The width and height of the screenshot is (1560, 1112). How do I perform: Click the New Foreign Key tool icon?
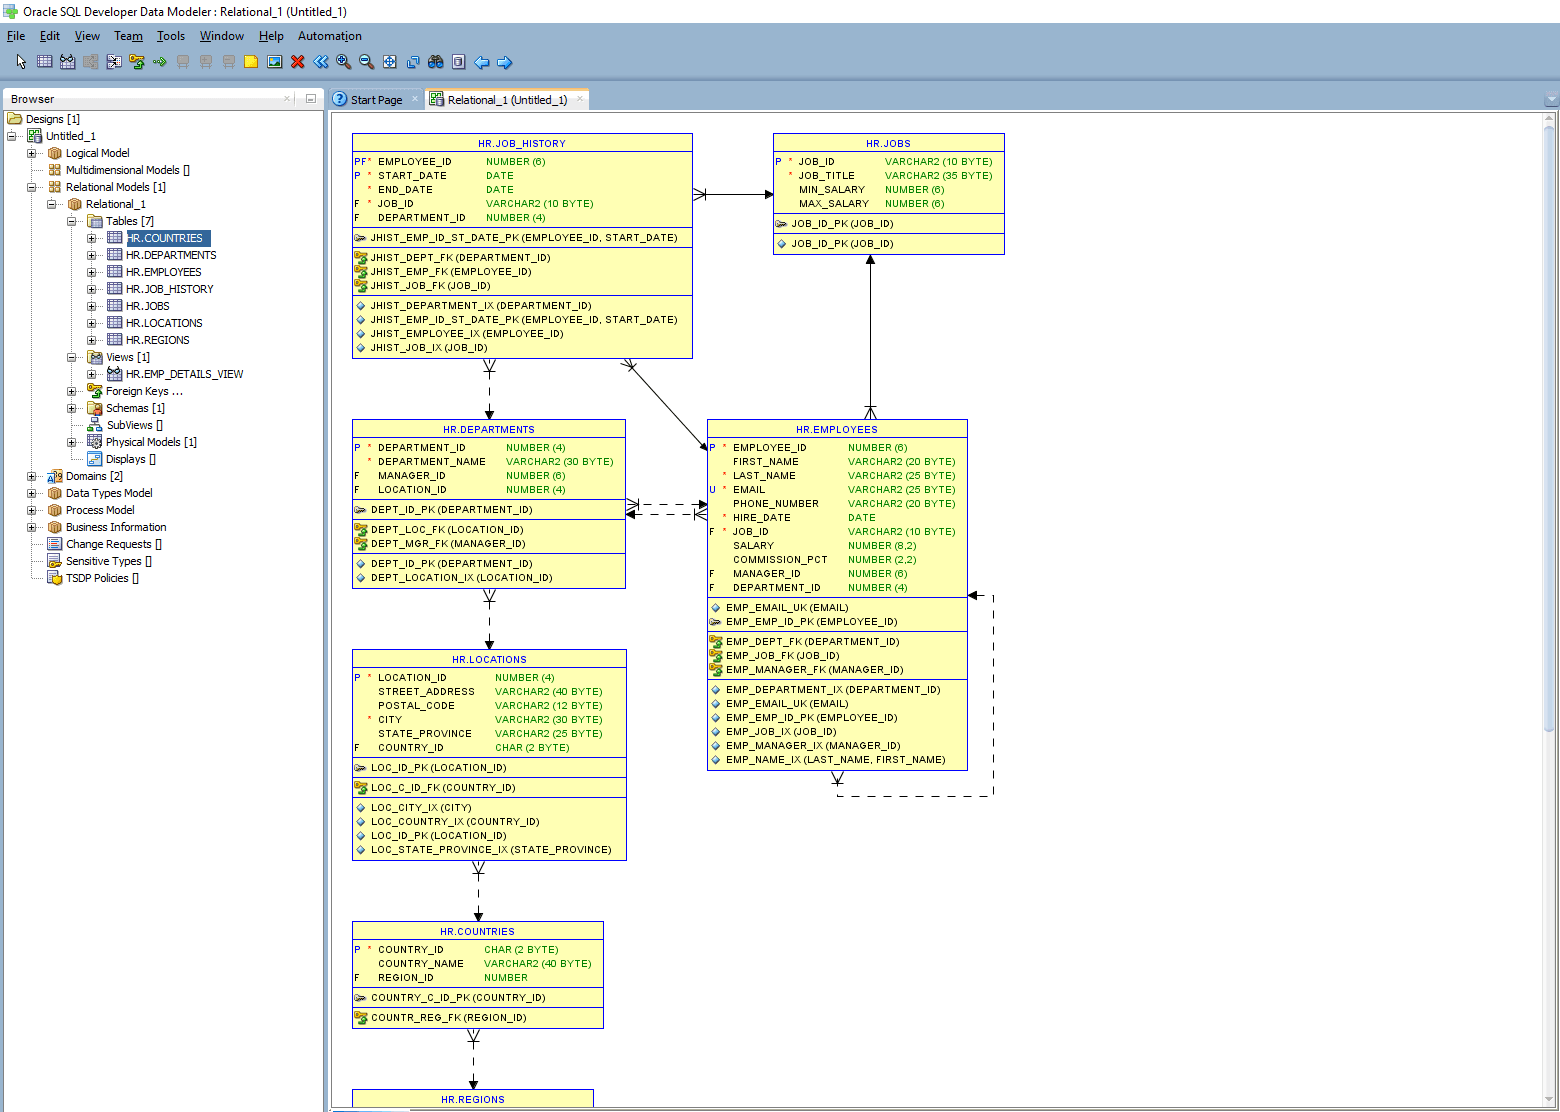pyautogui.click(x=136, y=62)
